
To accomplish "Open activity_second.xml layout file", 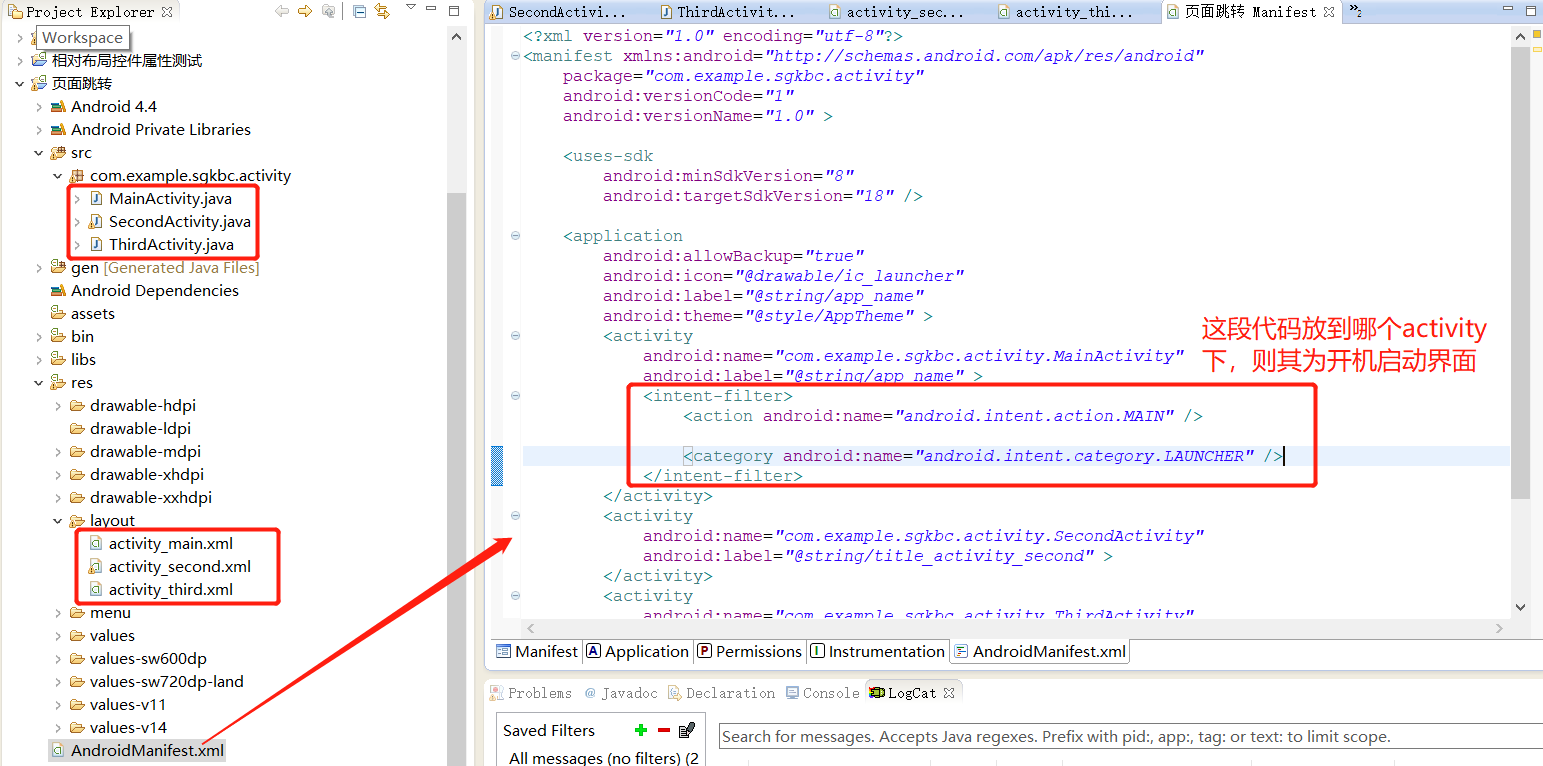I will (x=169, y=566).
